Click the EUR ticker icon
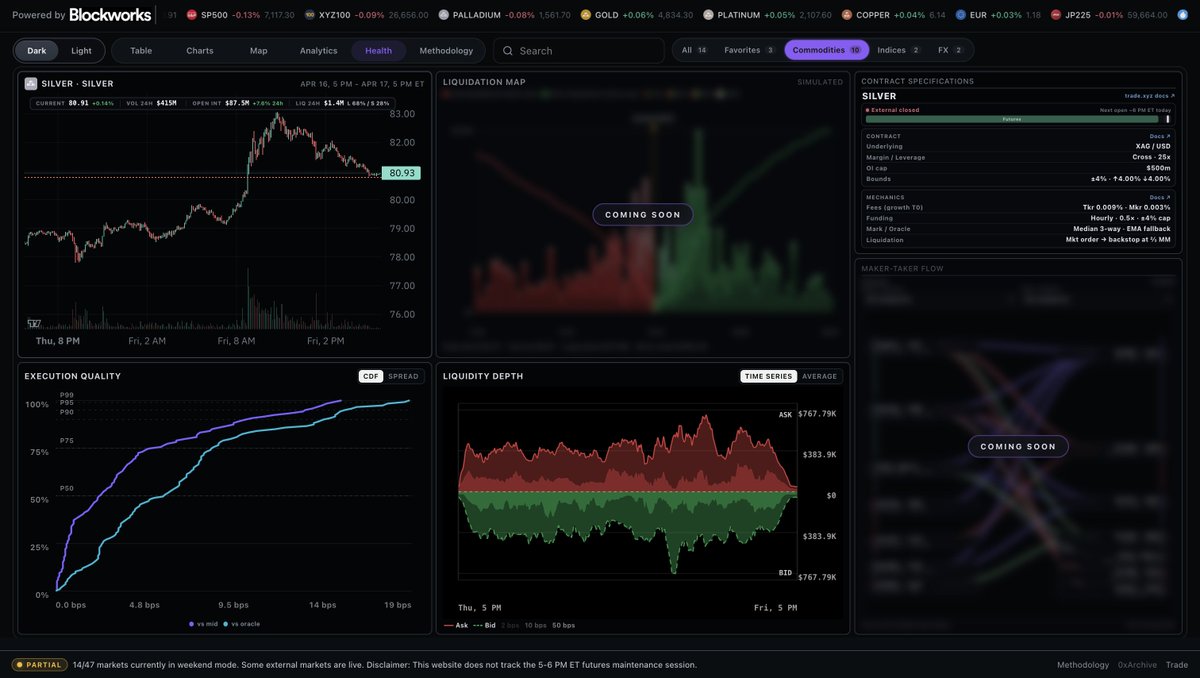This screenshot has width=1200, height=678. pyautogui.click(x=961, y=15)
